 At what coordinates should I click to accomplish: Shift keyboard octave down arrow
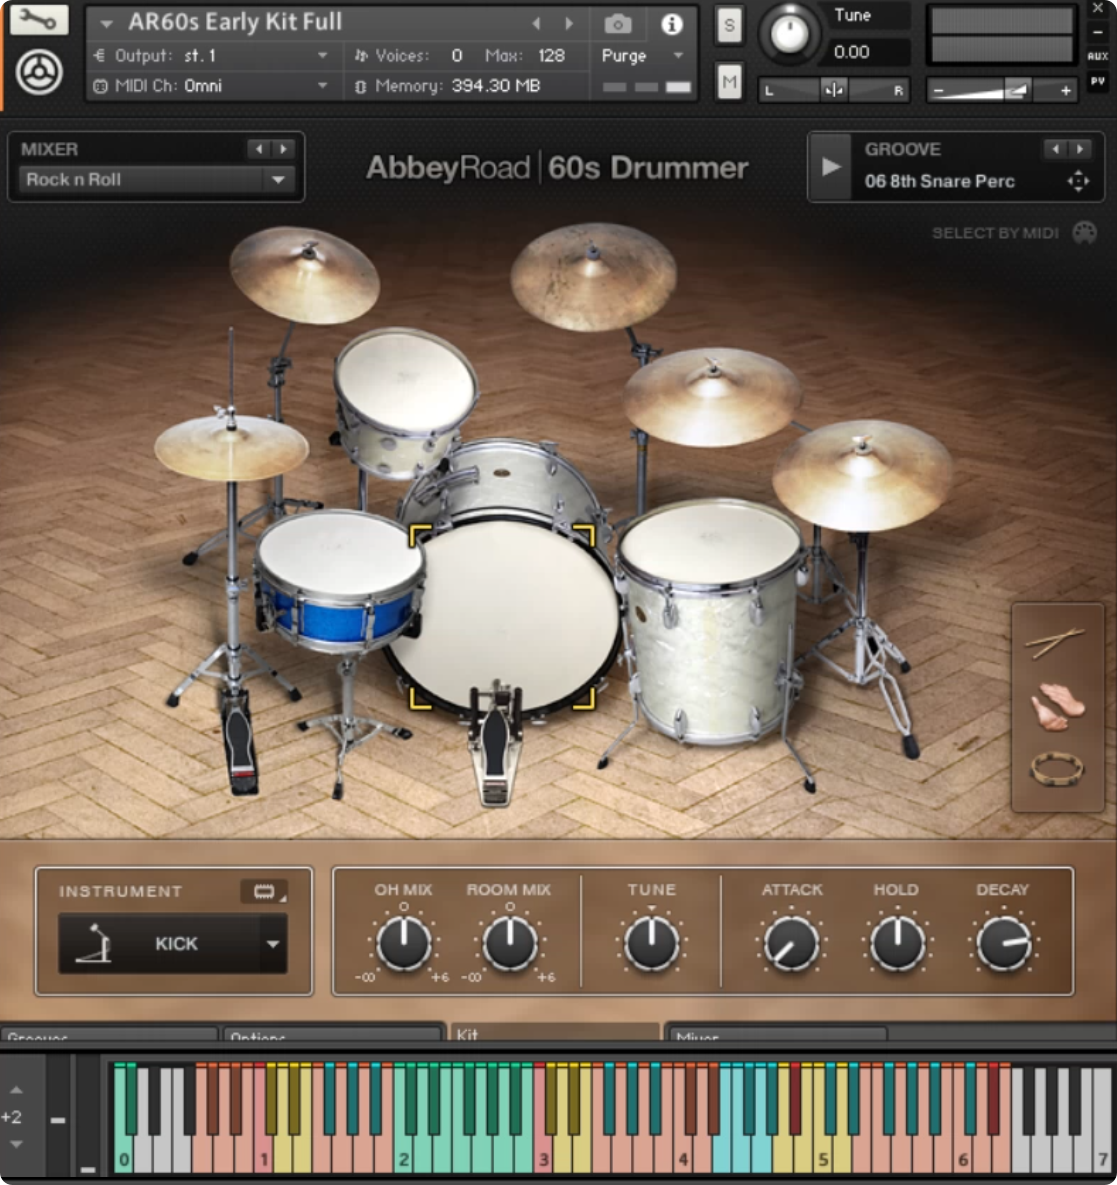pyautogui.click(x=16, y=1144)
